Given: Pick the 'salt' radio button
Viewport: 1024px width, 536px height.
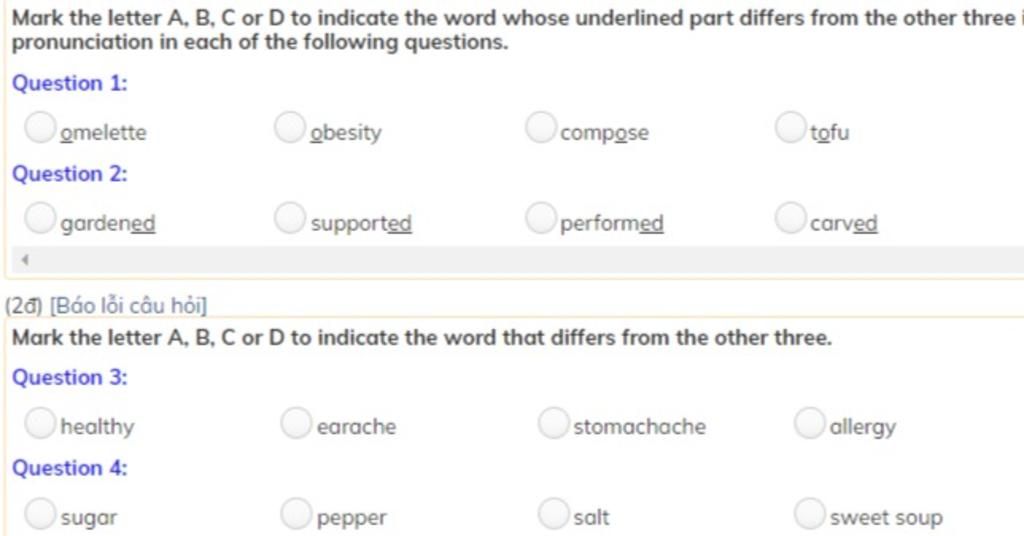Looking at the screenshot, I should [554, 514].
